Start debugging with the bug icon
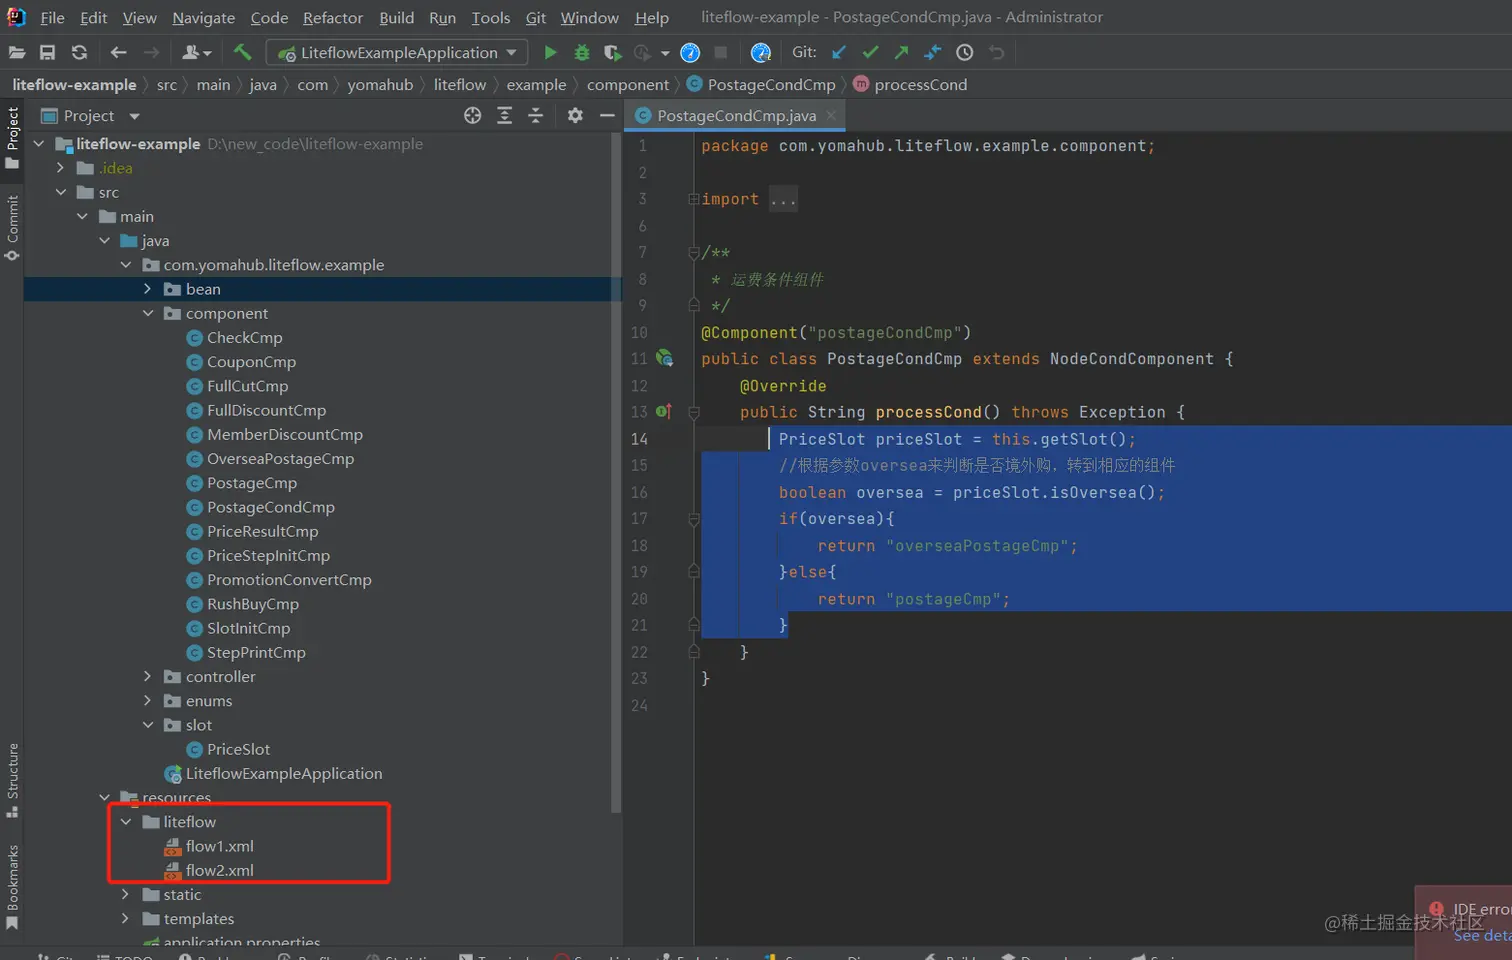The height and width of the screenshot is (960, 1512). (x=581, y=53)
